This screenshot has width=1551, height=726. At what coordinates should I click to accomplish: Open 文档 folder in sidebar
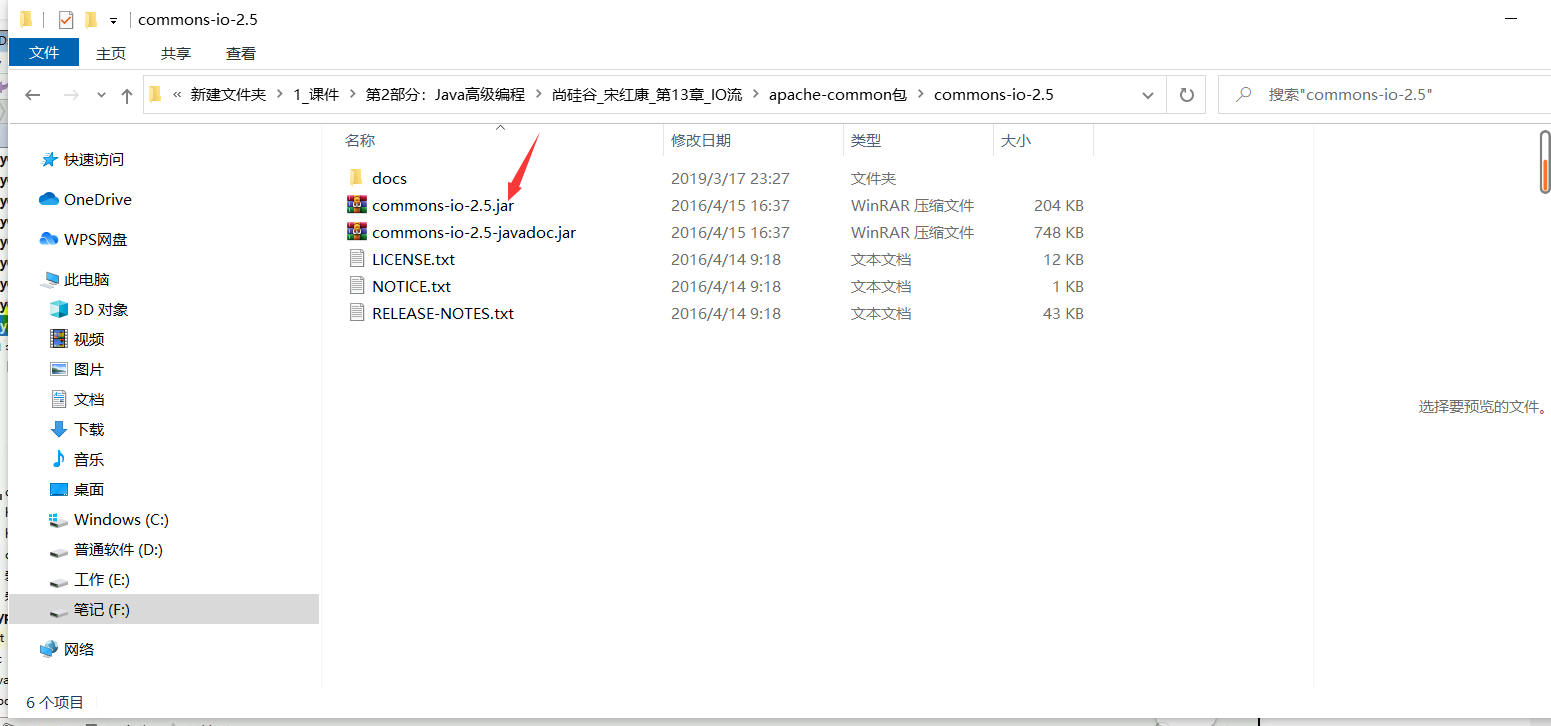click(x=77, y=399)
